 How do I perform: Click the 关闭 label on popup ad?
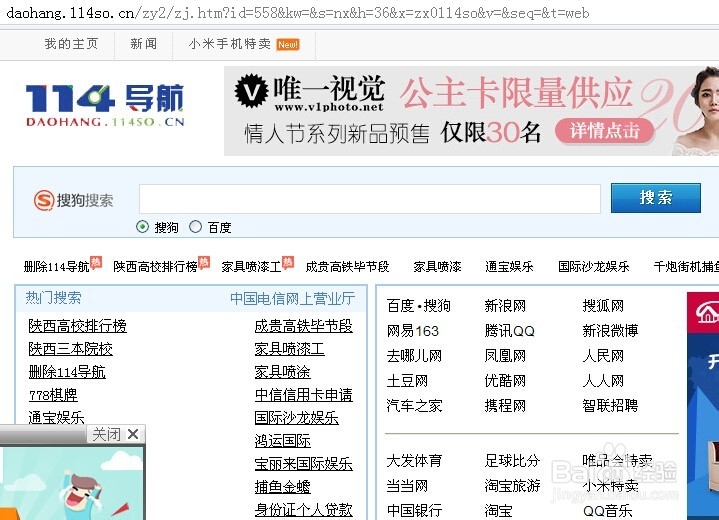(106, 434)
